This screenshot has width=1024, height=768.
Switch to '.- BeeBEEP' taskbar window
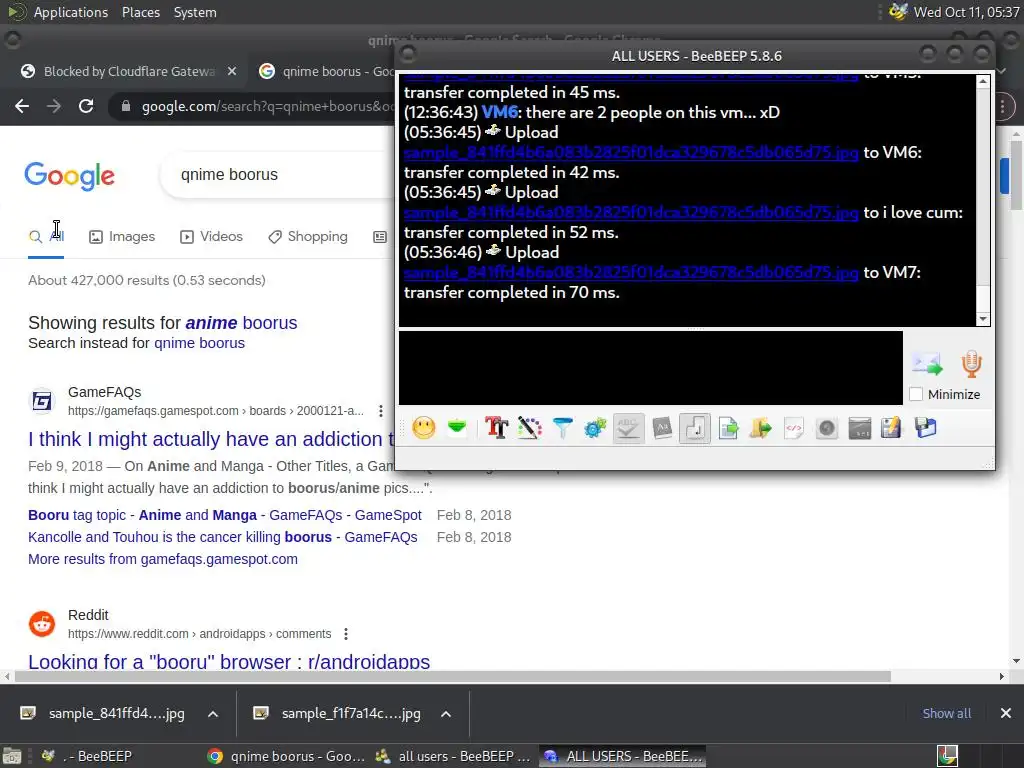pyautogui.click(x=88, y=756)
